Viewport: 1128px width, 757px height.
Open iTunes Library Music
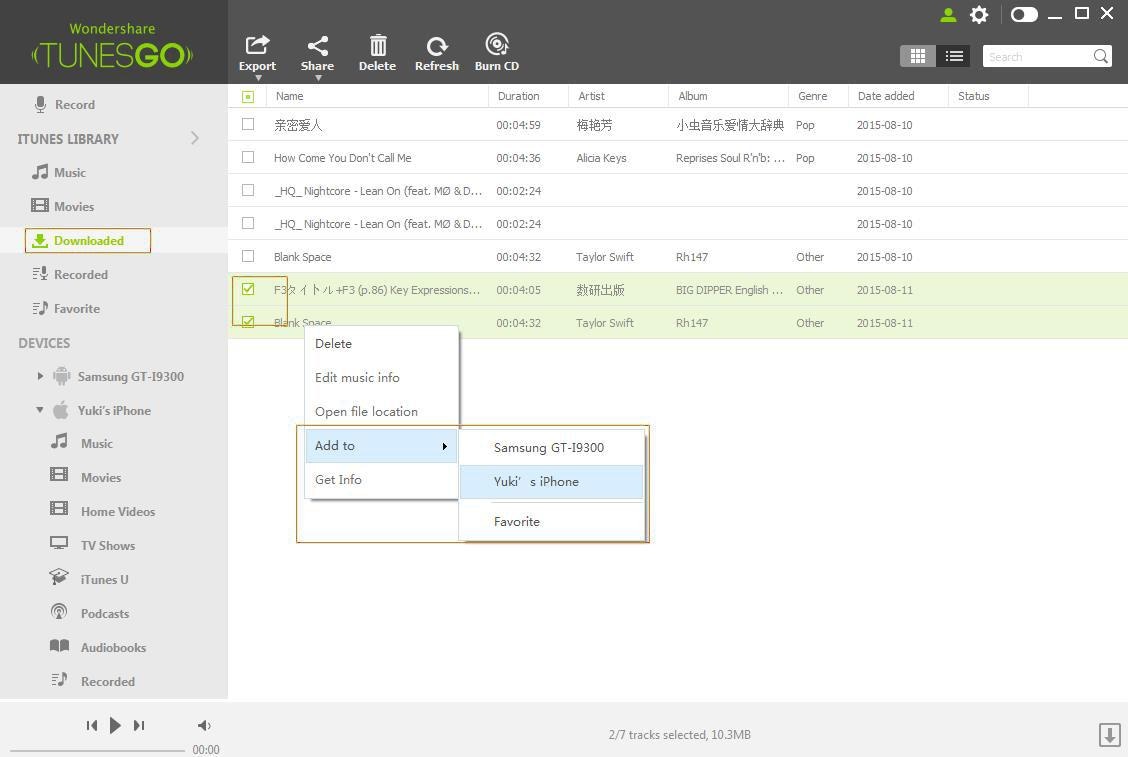click(59, 172)
